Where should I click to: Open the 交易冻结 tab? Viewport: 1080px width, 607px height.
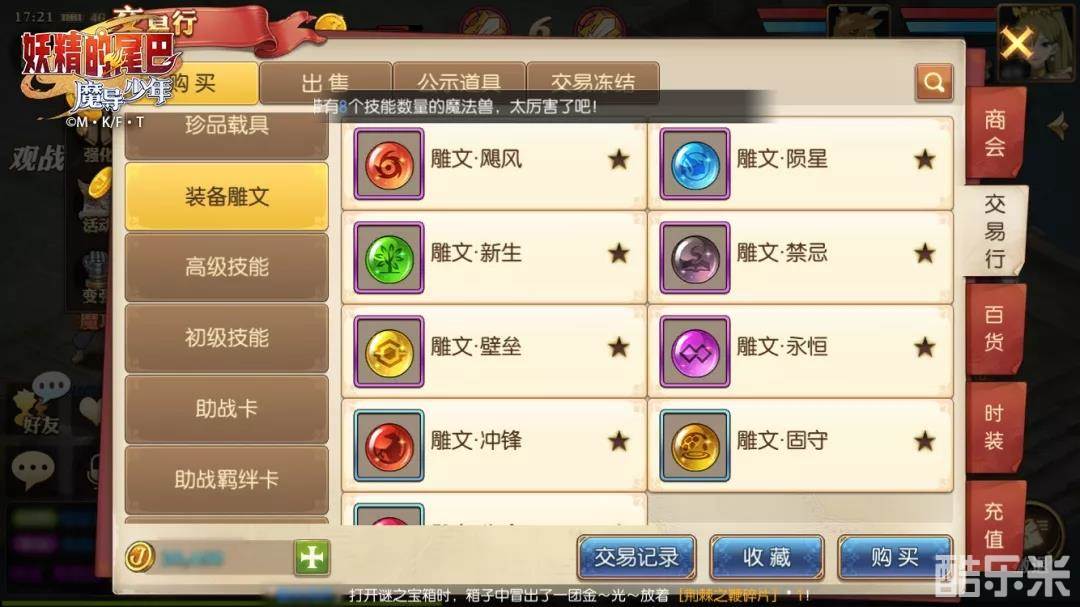coord(593,83)
